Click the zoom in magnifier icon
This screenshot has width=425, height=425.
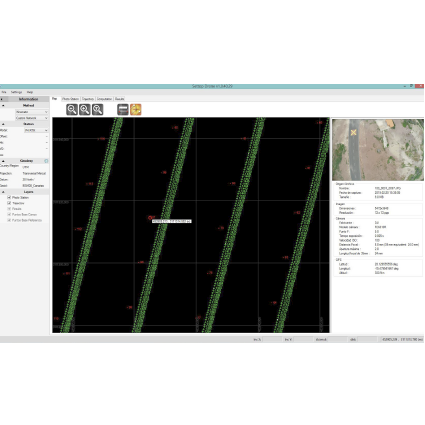[x=85, y=109]
